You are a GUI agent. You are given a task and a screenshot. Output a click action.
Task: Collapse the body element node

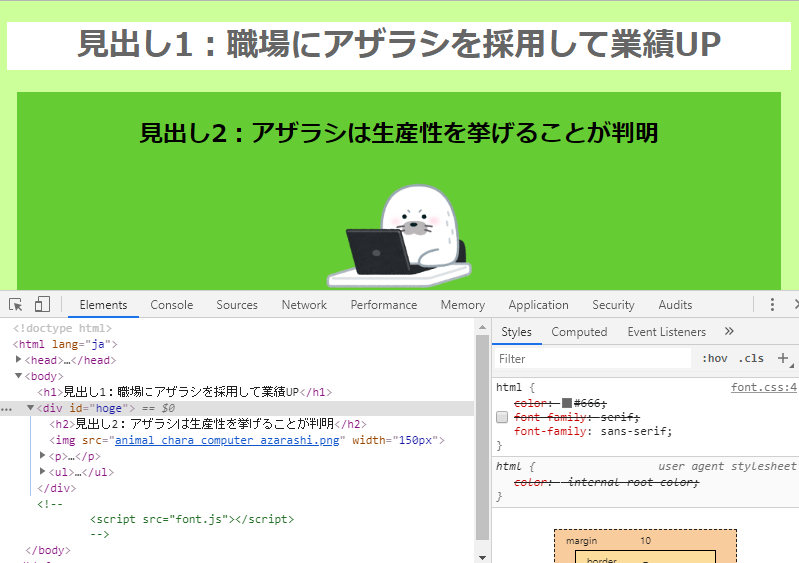[19, 376]
